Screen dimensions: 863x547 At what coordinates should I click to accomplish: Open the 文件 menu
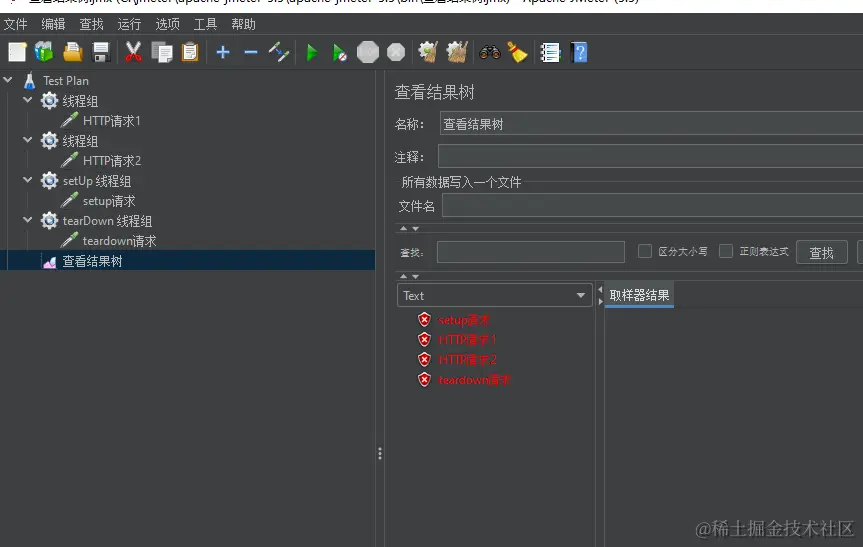15,24
